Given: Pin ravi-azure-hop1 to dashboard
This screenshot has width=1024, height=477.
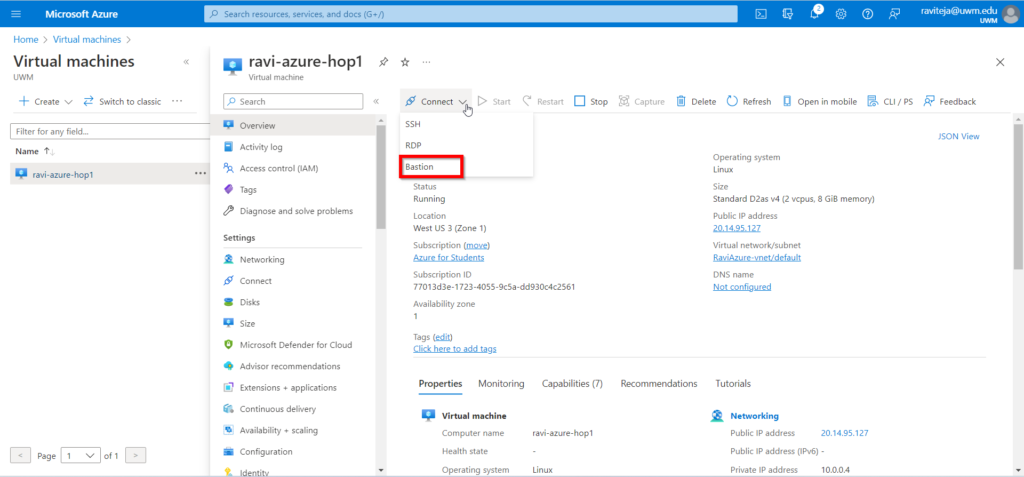Looking at the screenshot, I should click(x=383, y=62).
